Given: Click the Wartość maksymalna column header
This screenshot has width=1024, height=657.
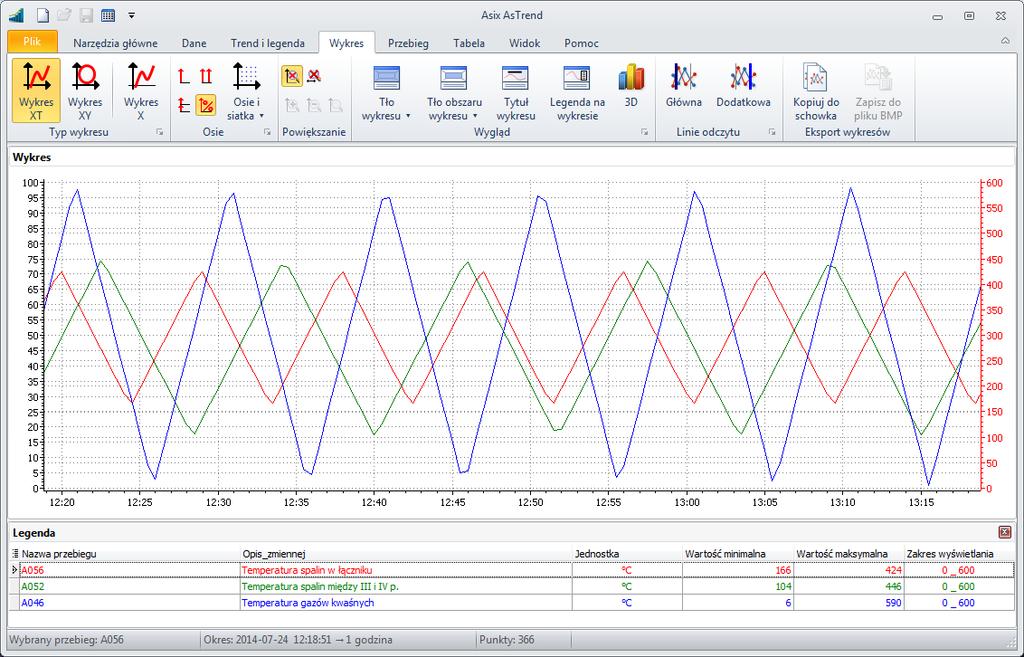Looking at the screenshot, I should (848, 554).
